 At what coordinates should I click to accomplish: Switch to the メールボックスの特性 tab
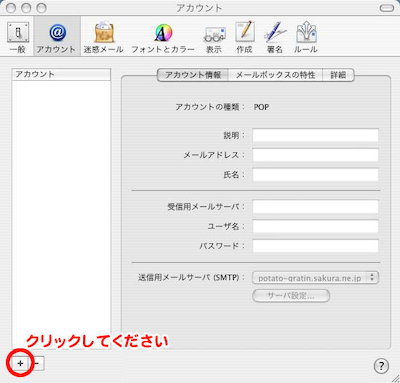[275, 75]
